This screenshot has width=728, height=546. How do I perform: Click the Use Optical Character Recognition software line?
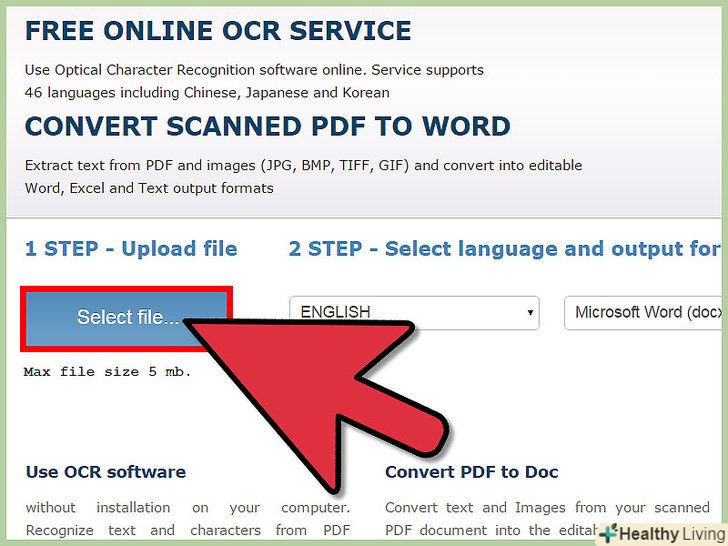coord(254,70)
